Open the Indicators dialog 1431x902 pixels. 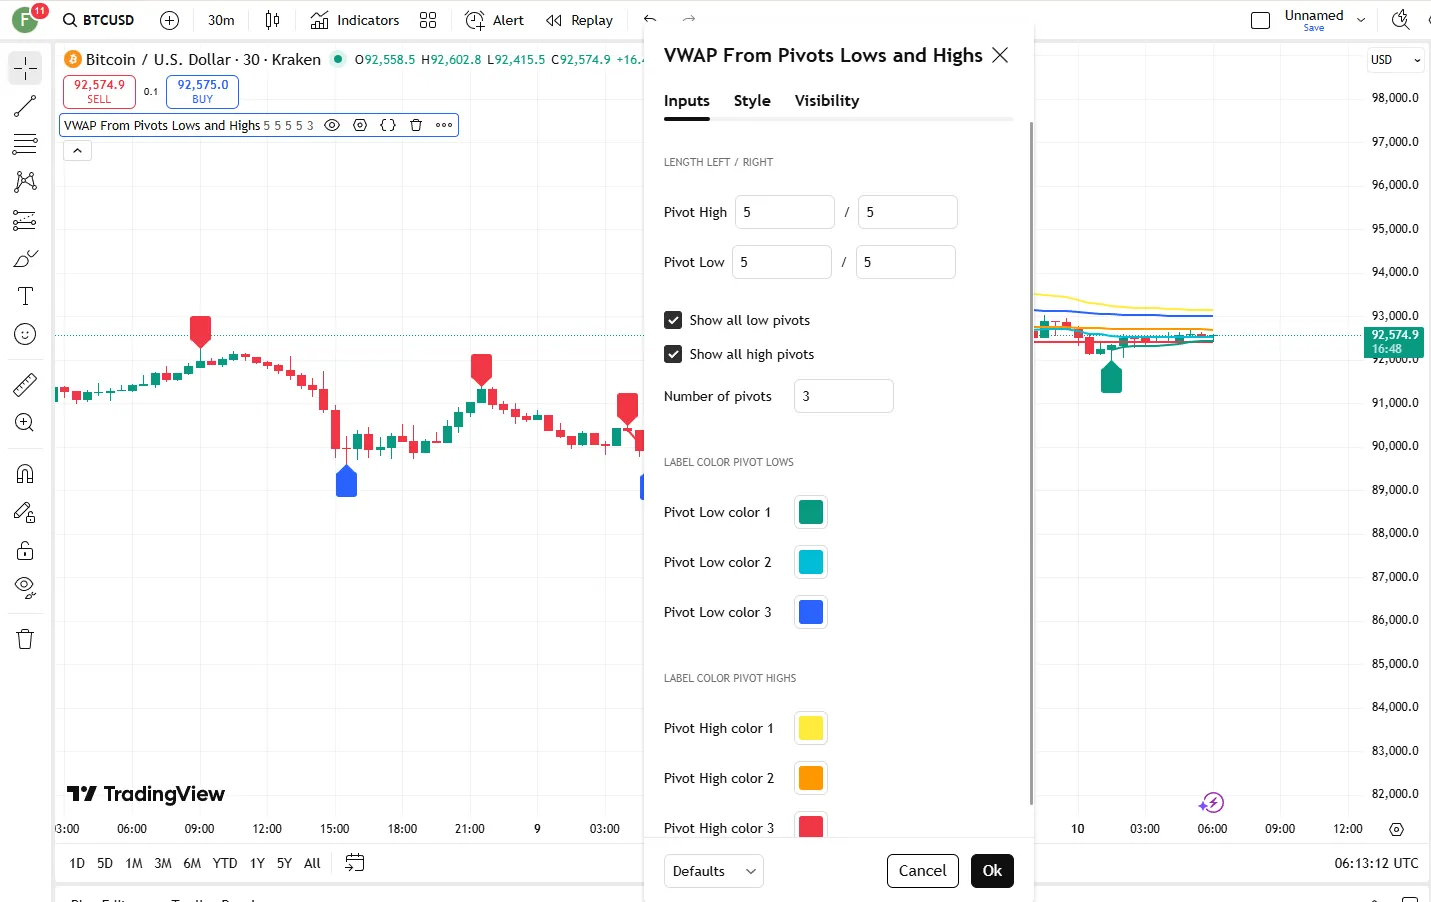(355, 20)
